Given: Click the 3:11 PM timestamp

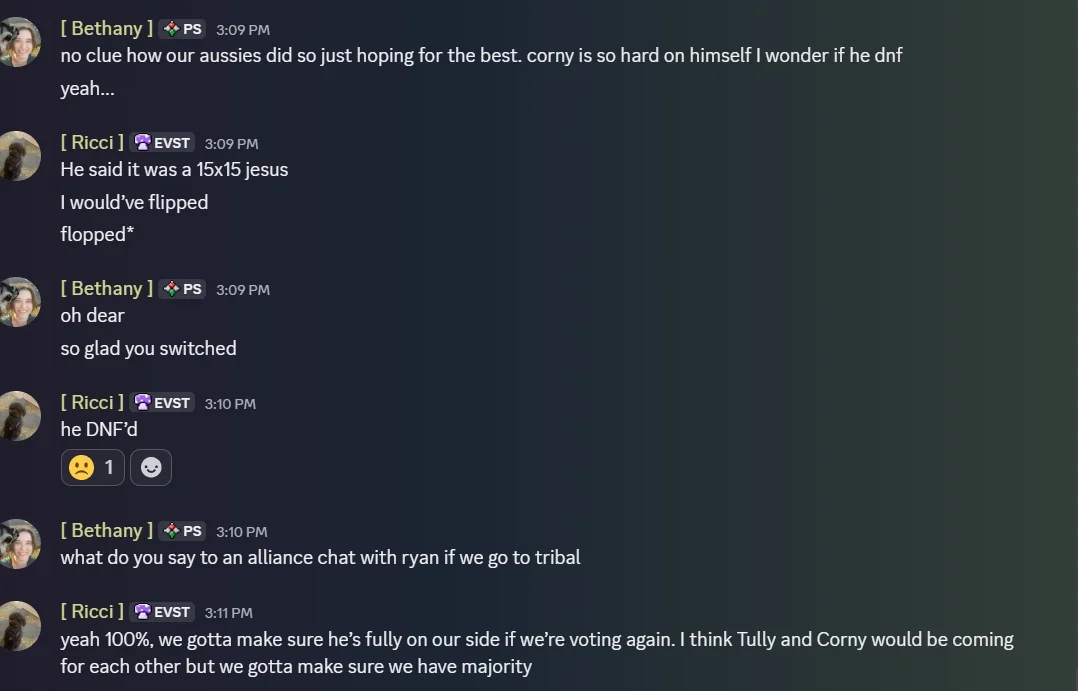Looking at the screenshot, I should [x=228, y=613].
